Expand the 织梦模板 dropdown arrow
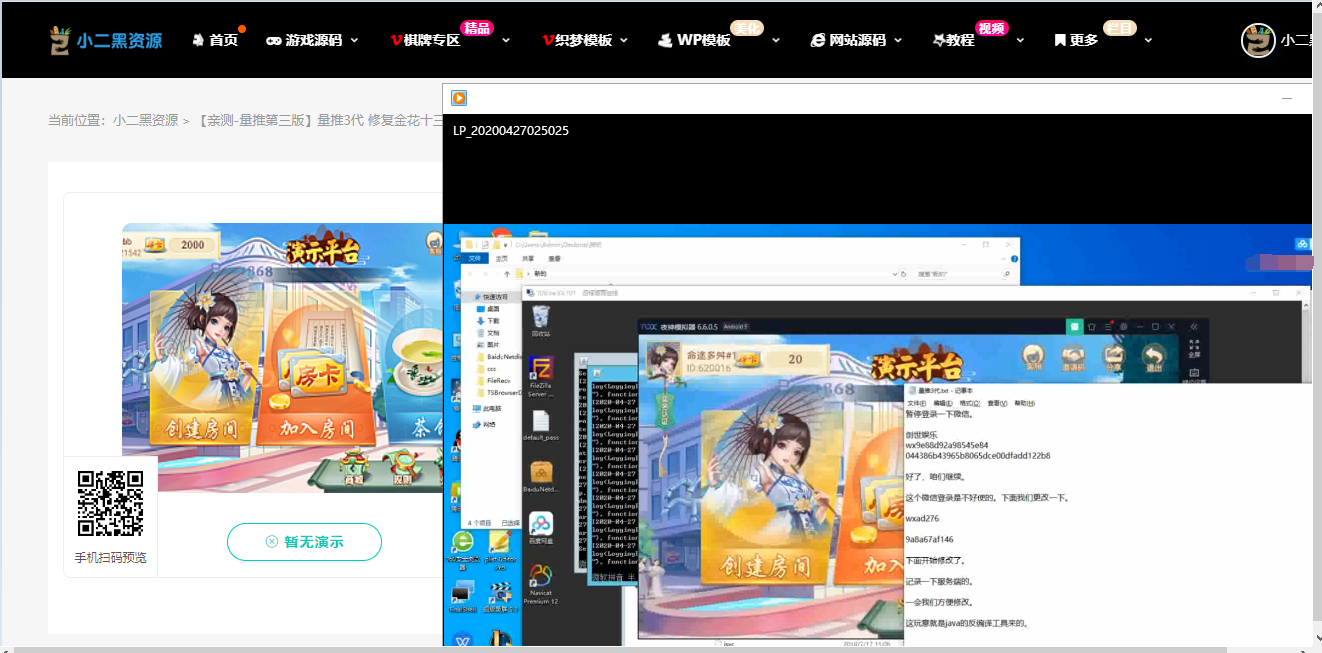1322x653 pixels. pos(624,40)
